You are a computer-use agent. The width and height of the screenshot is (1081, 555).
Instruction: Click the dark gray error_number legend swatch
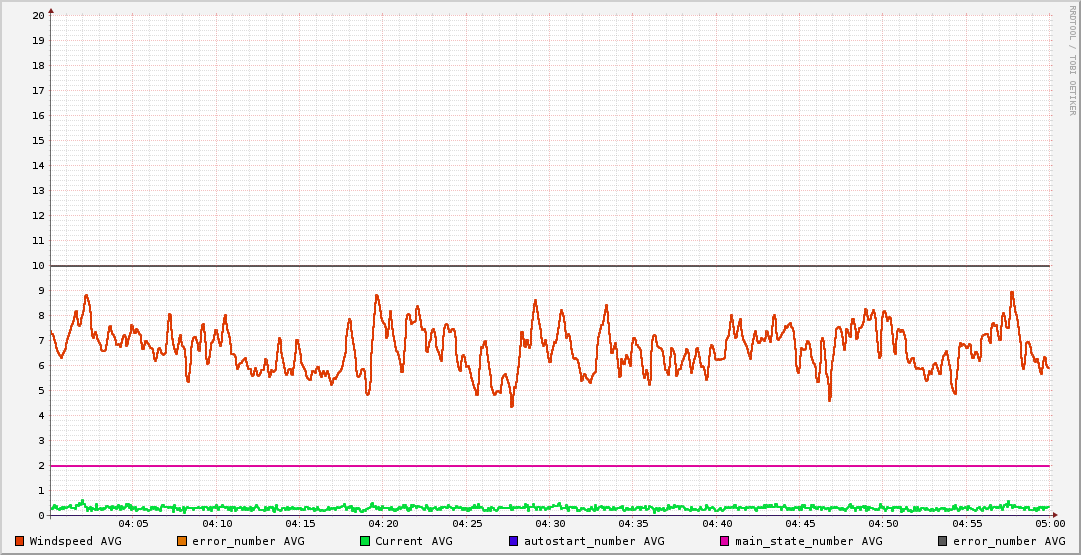(x=943, y=541)
